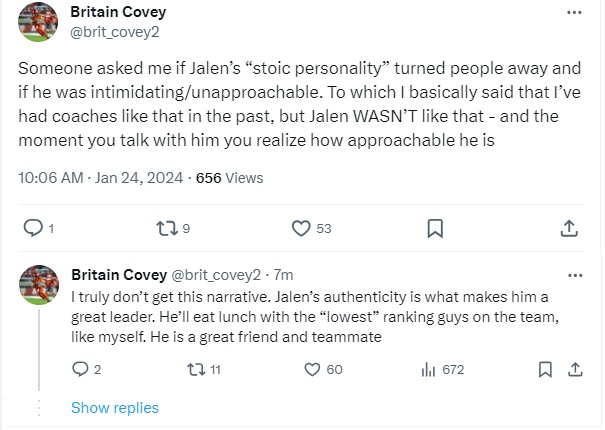This screenshot has height=430, width=605.
Task: Reply to the main Jalen tweet
Action: tap(33, 228)
